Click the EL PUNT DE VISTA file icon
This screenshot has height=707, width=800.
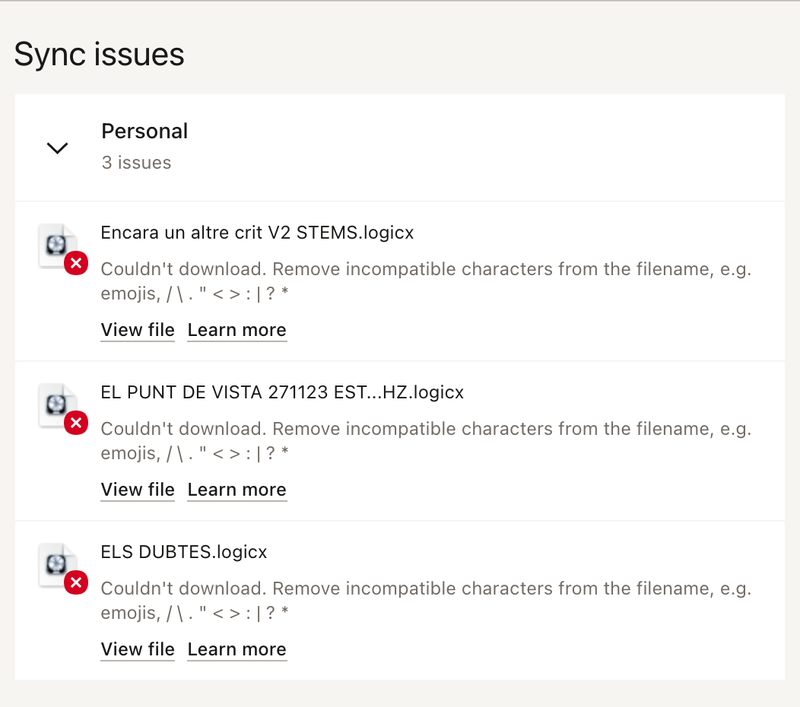point(56,404)
